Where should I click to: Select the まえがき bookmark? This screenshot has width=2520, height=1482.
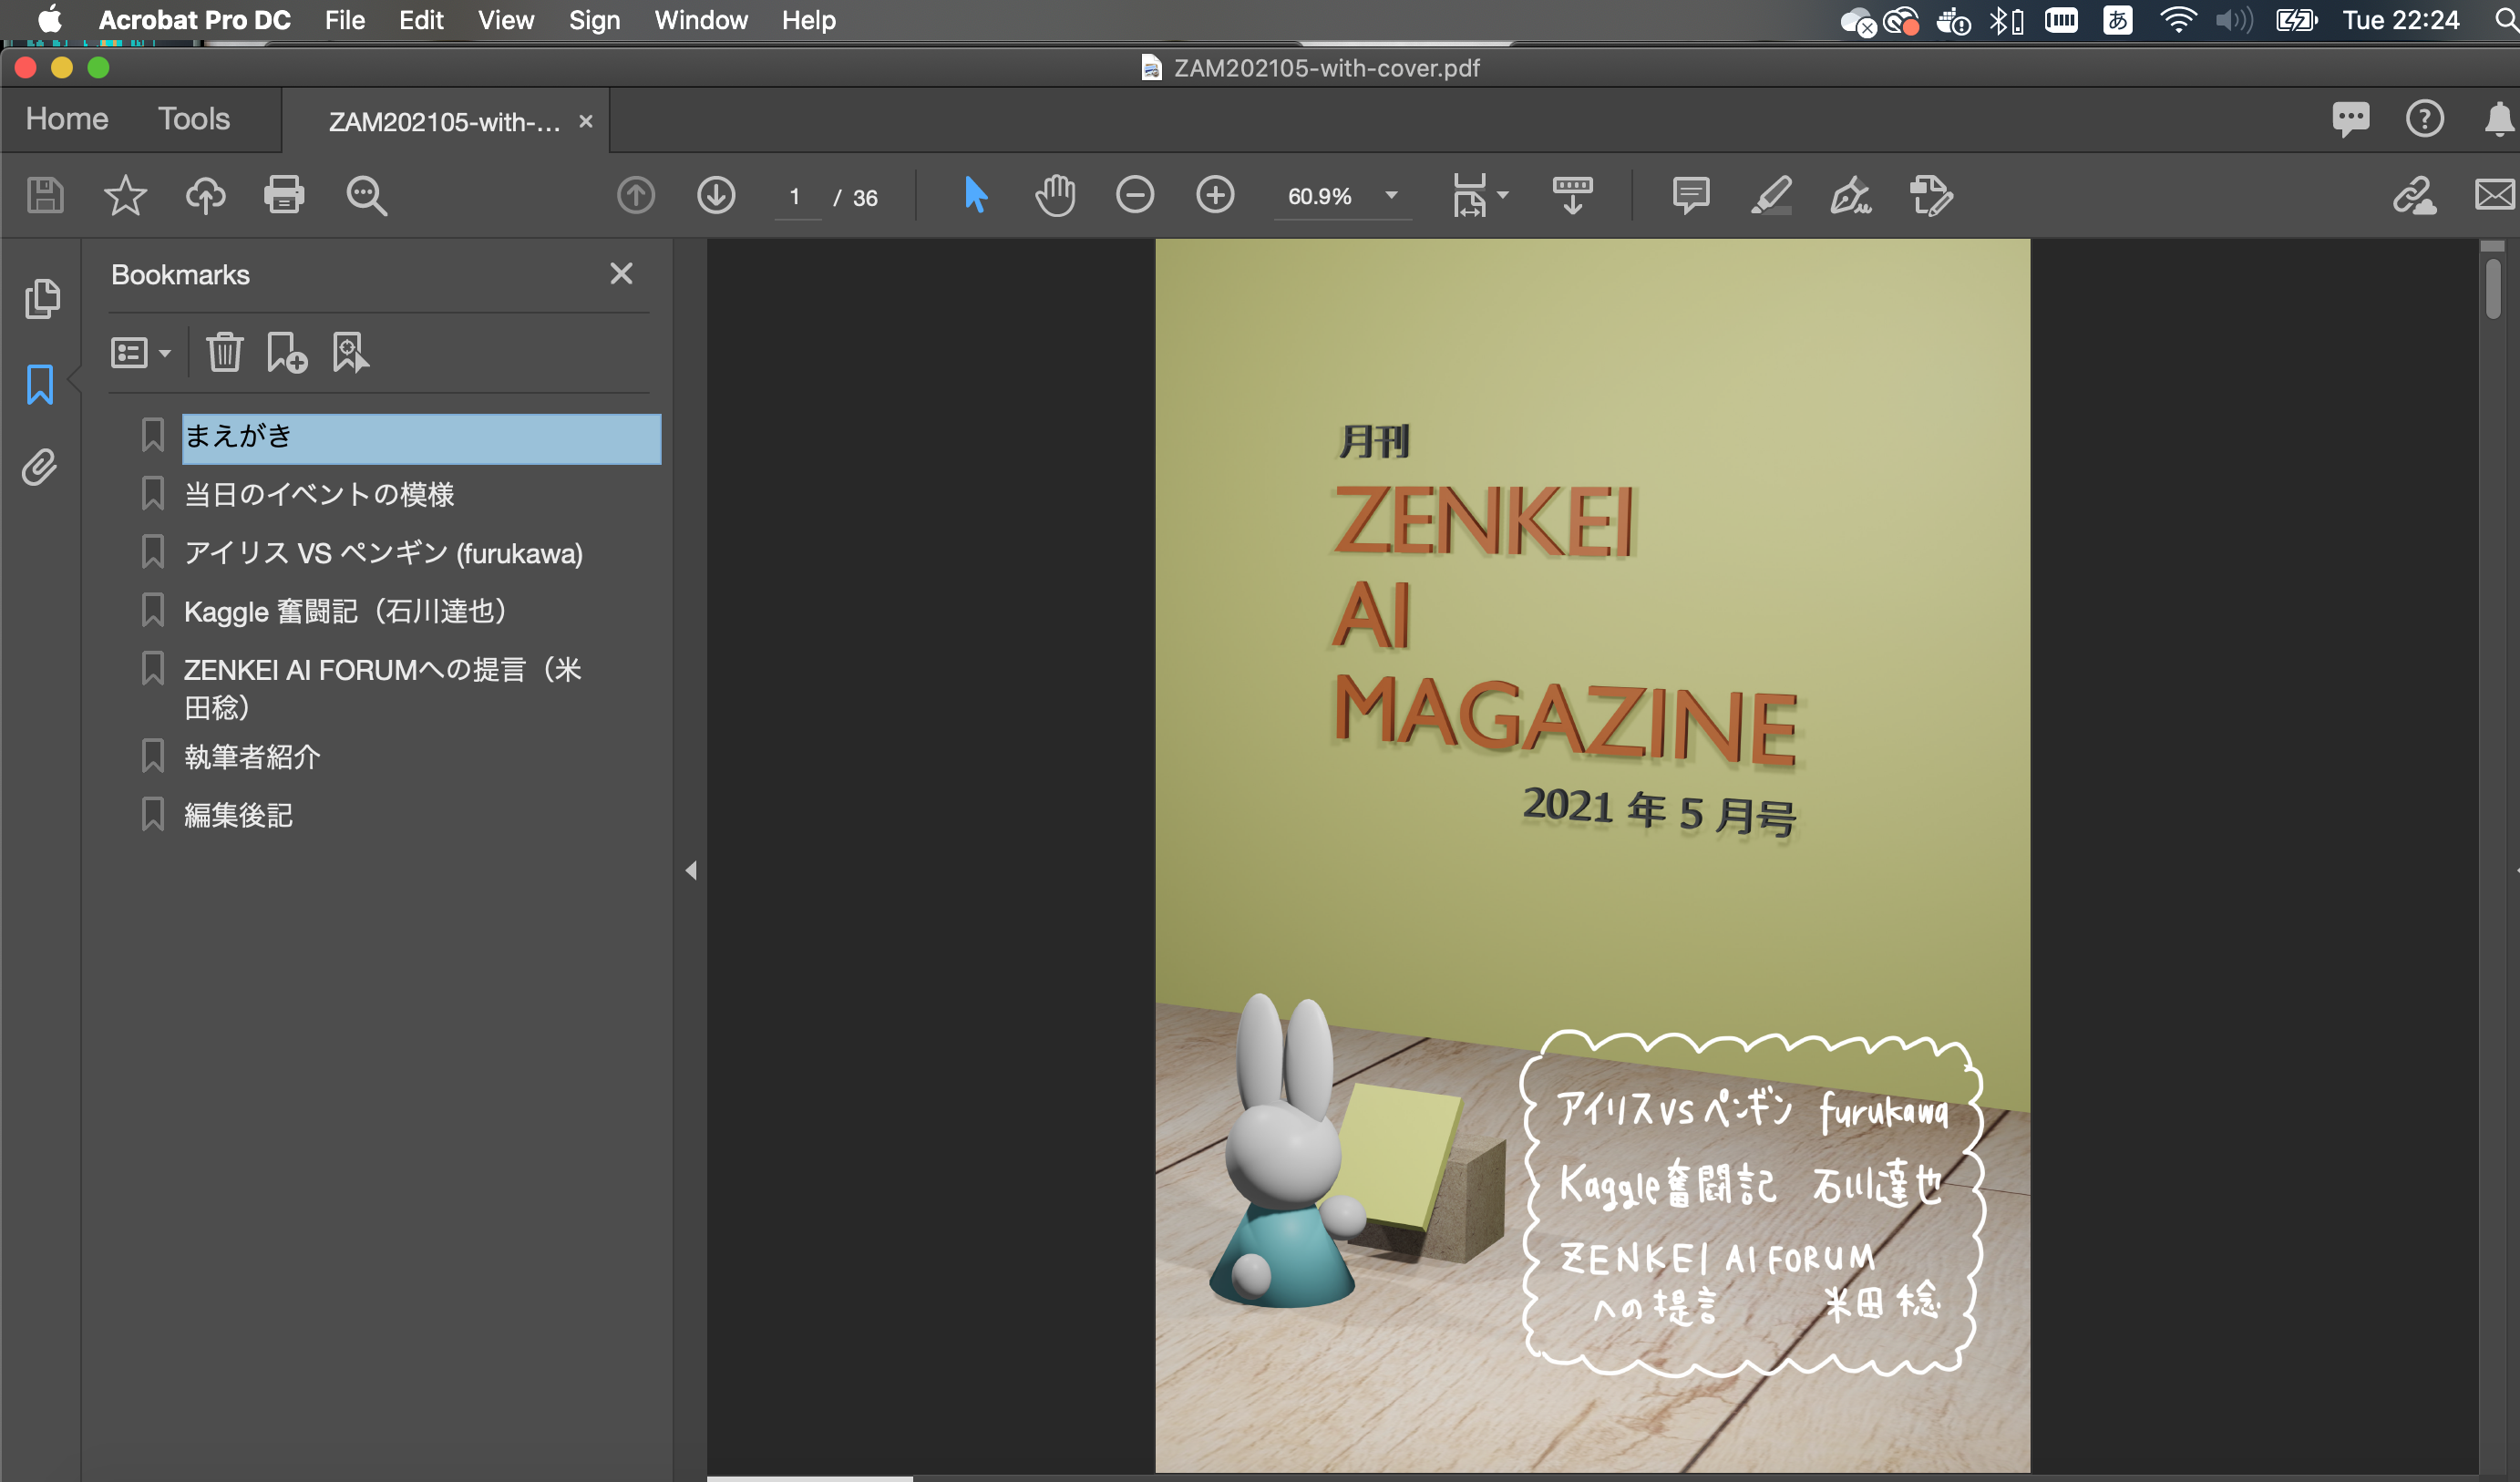(x=421, y=438)
